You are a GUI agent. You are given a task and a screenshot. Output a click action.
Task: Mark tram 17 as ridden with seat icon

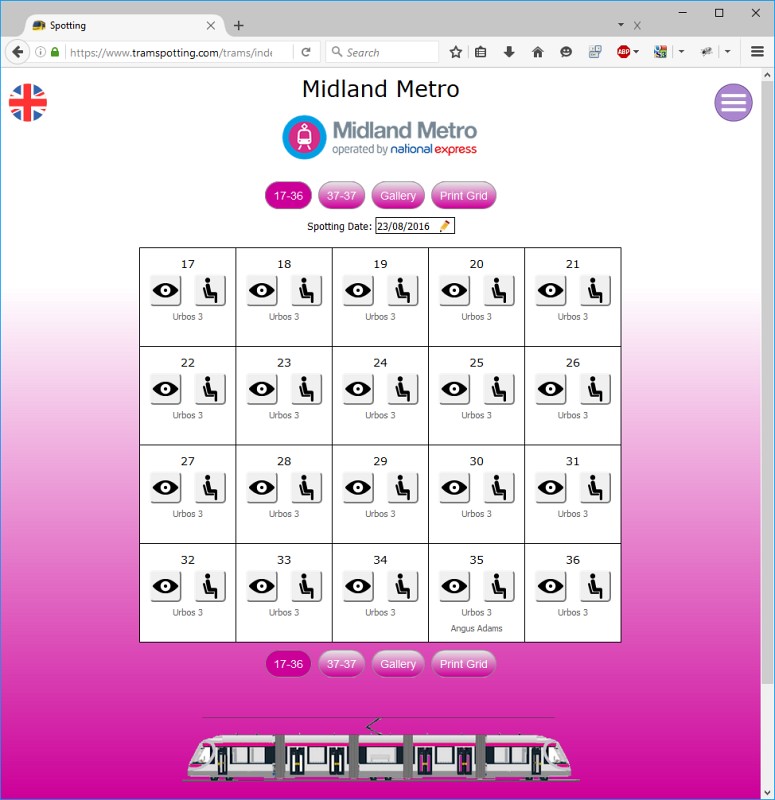210,290
